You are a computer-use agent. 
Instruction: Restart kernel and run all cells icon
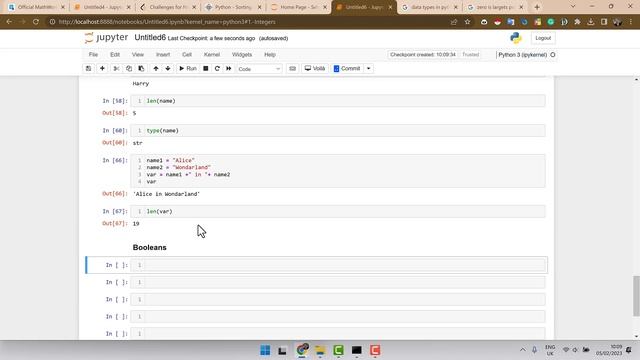229,69
